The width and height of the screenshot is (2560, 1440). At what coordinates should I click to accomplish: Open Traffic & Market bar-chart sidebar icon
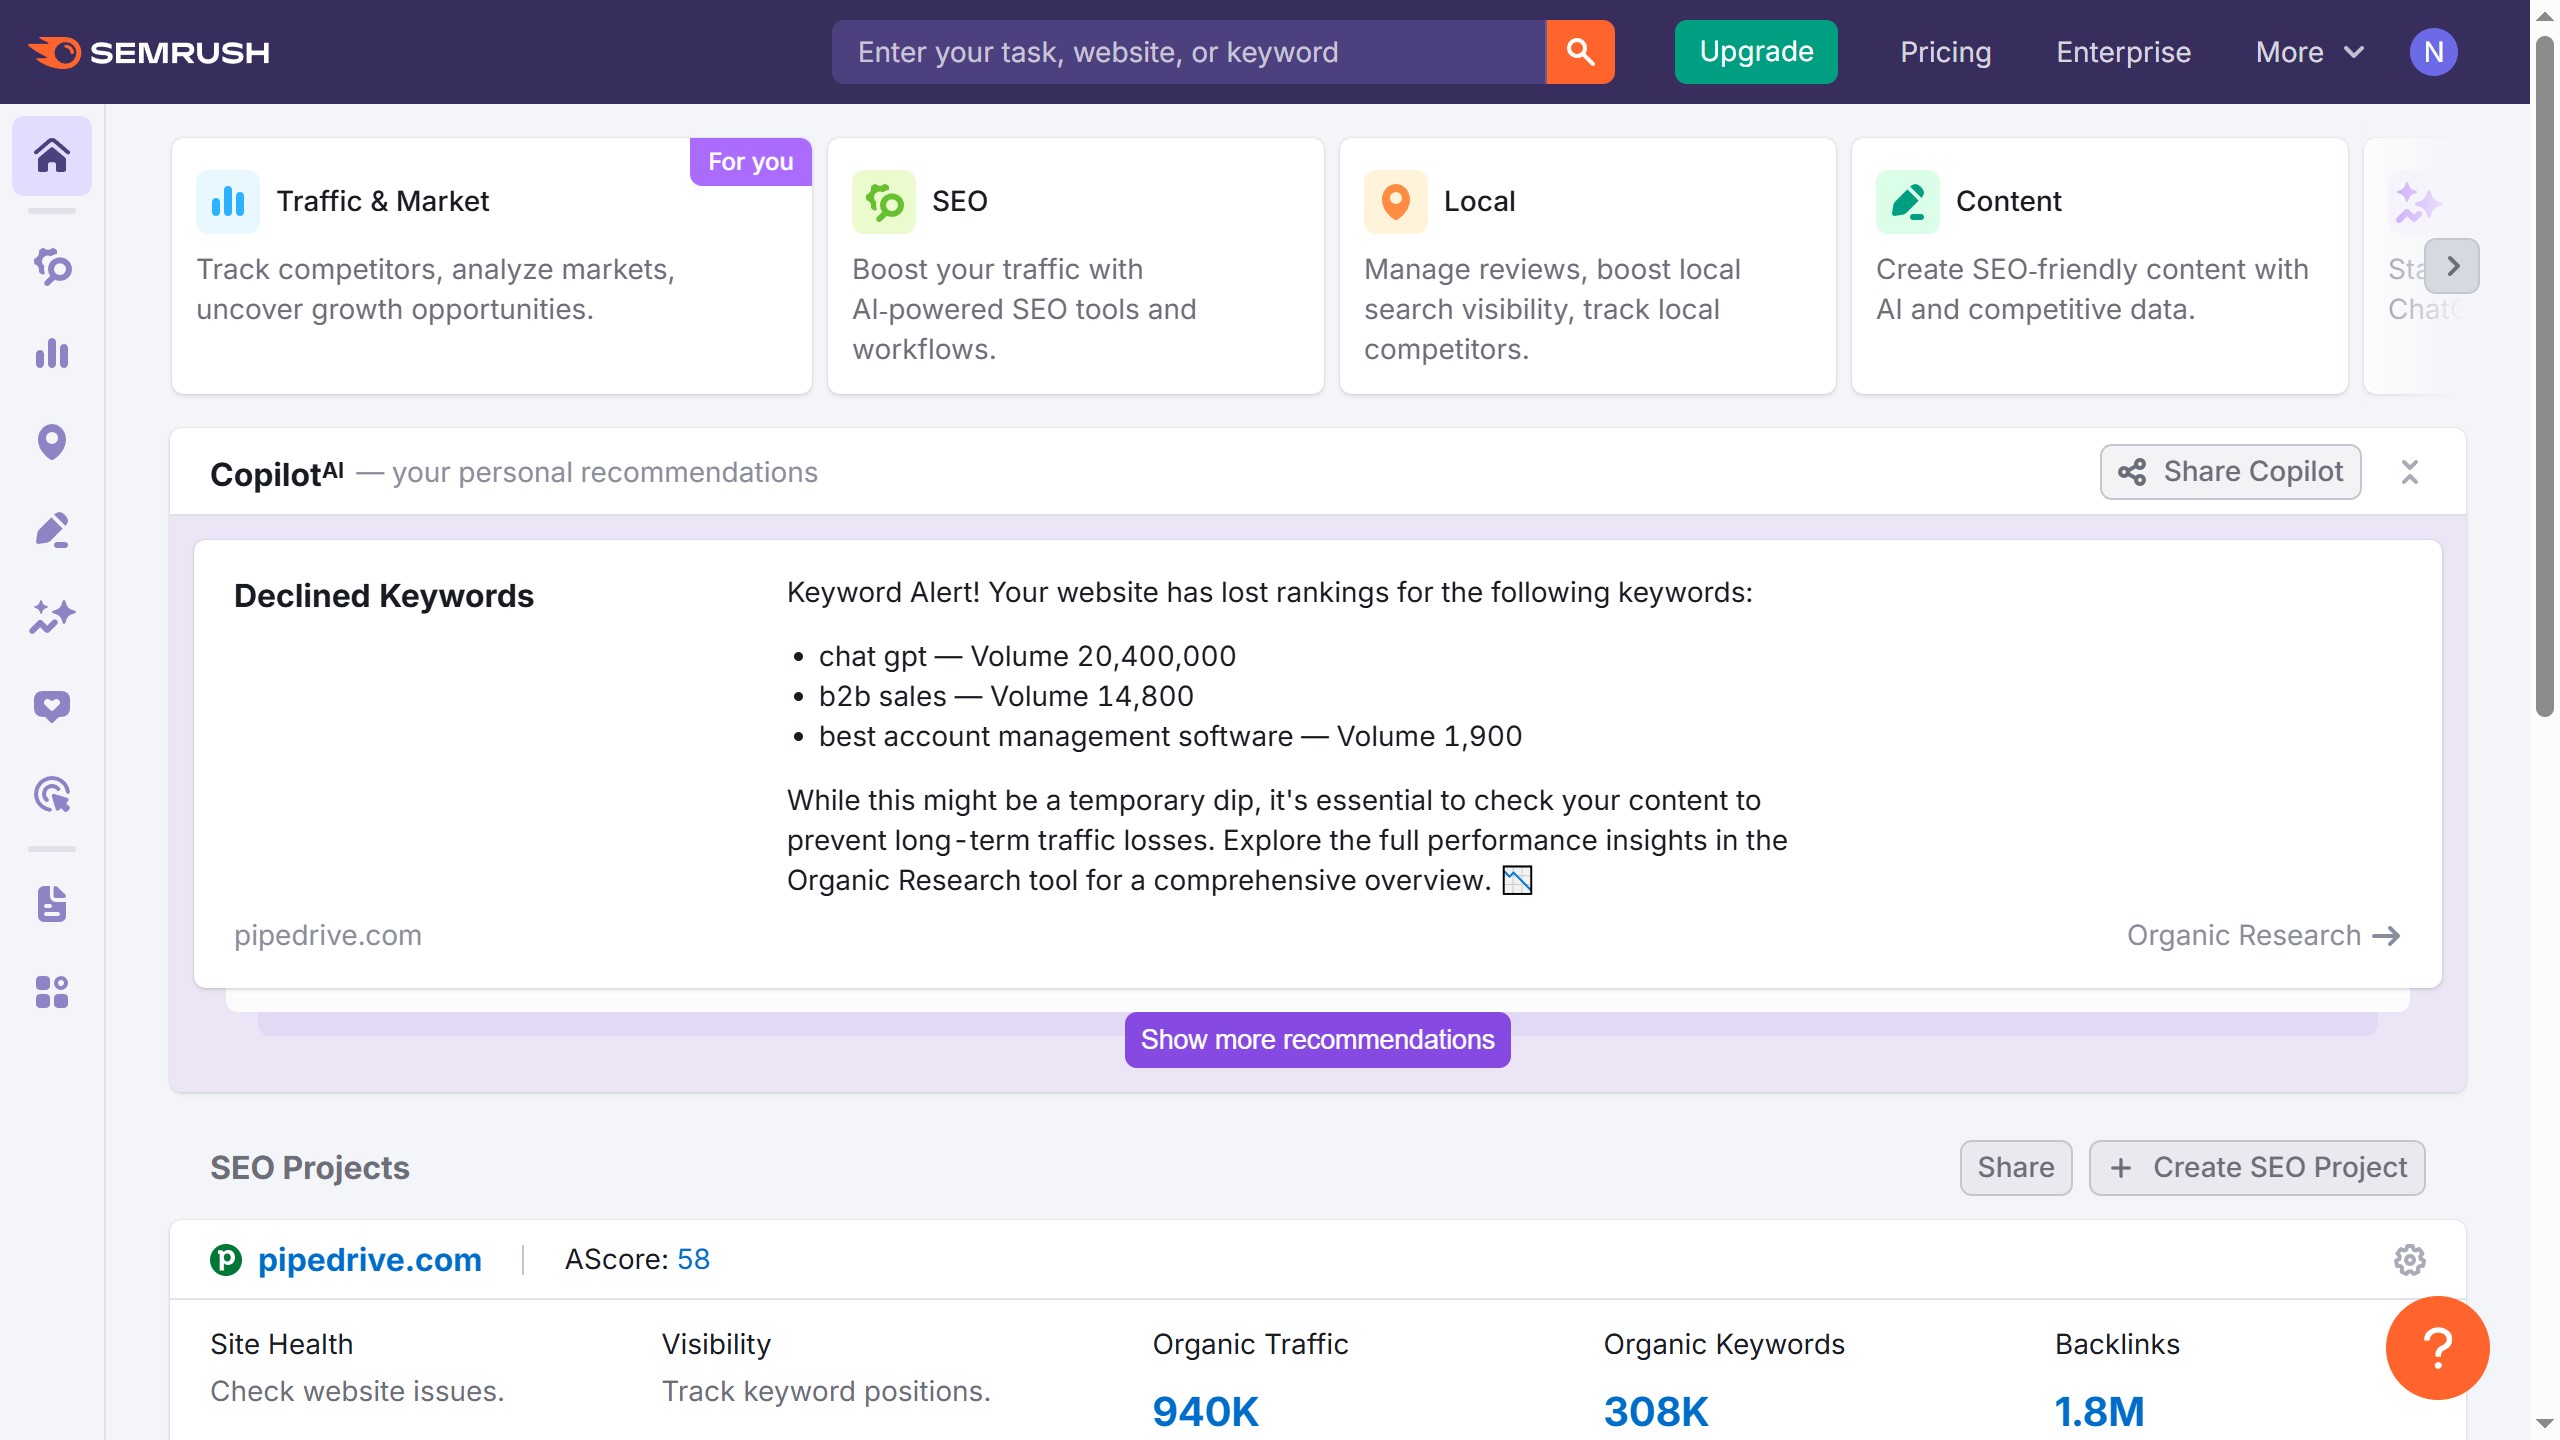click(52, 354)
